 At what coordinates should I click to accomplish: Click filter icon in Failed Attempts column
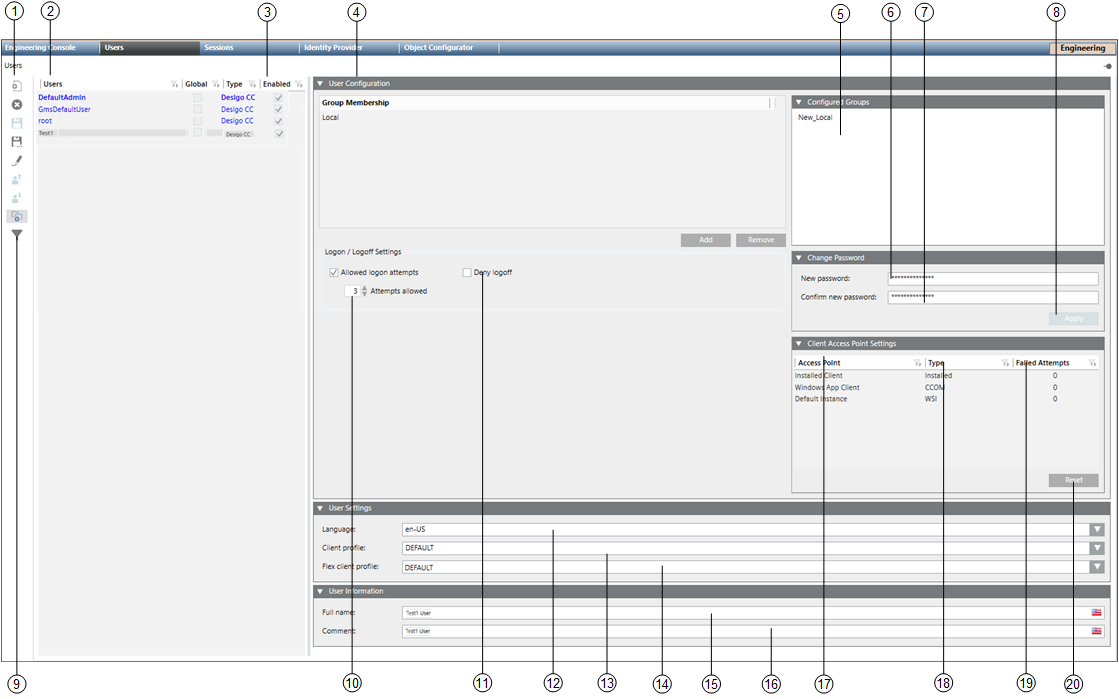point(1092,363)
